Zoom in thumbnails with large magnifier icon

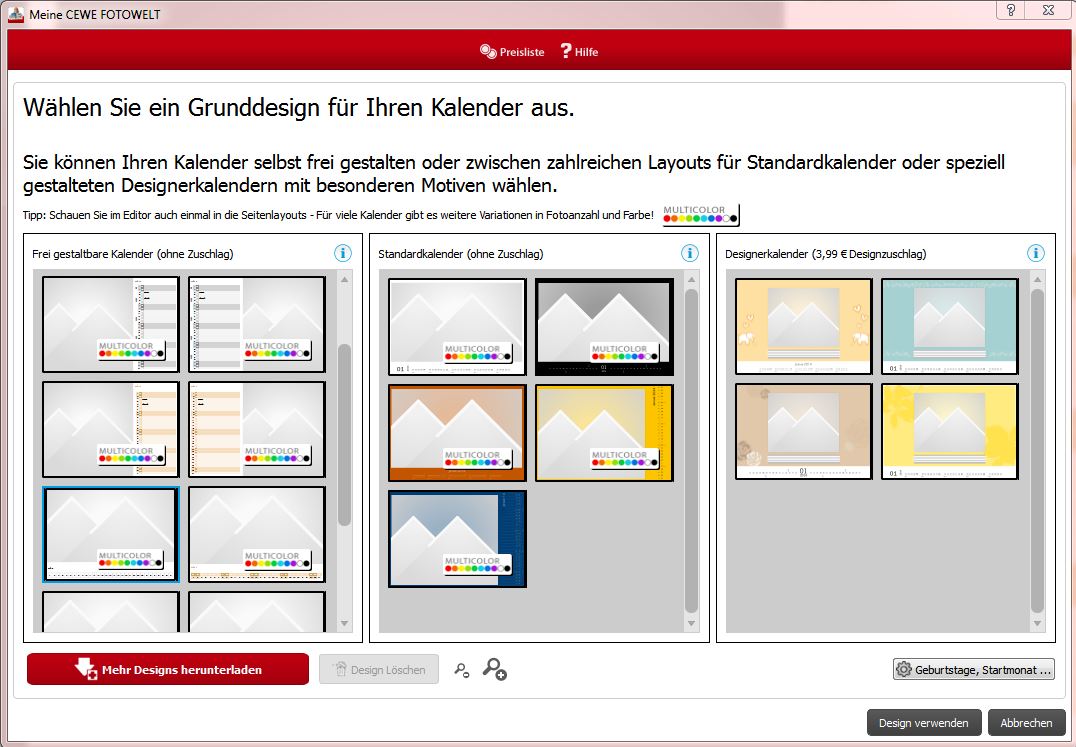pos(494,669)
